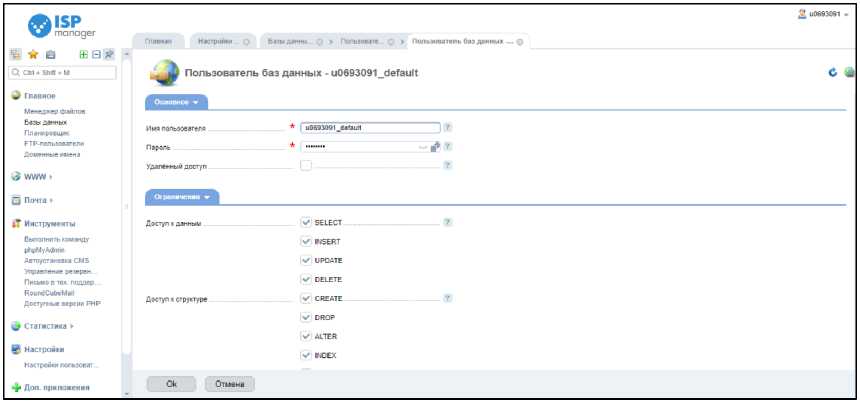Viewport: 860px width, 403px height.
Task: Switch to the Базы данных tab
Action: (x=290, y=42)
